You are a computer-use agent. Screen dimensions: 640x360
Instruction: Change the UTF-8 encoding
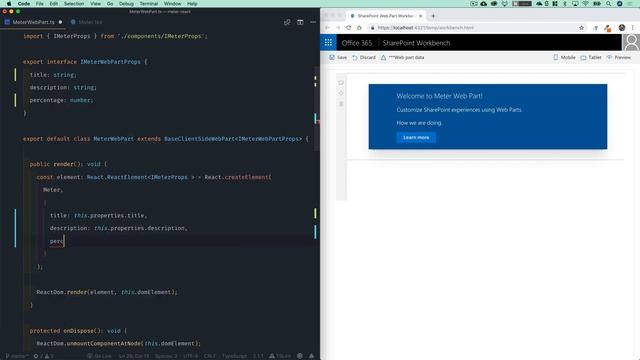pos(190,356)
